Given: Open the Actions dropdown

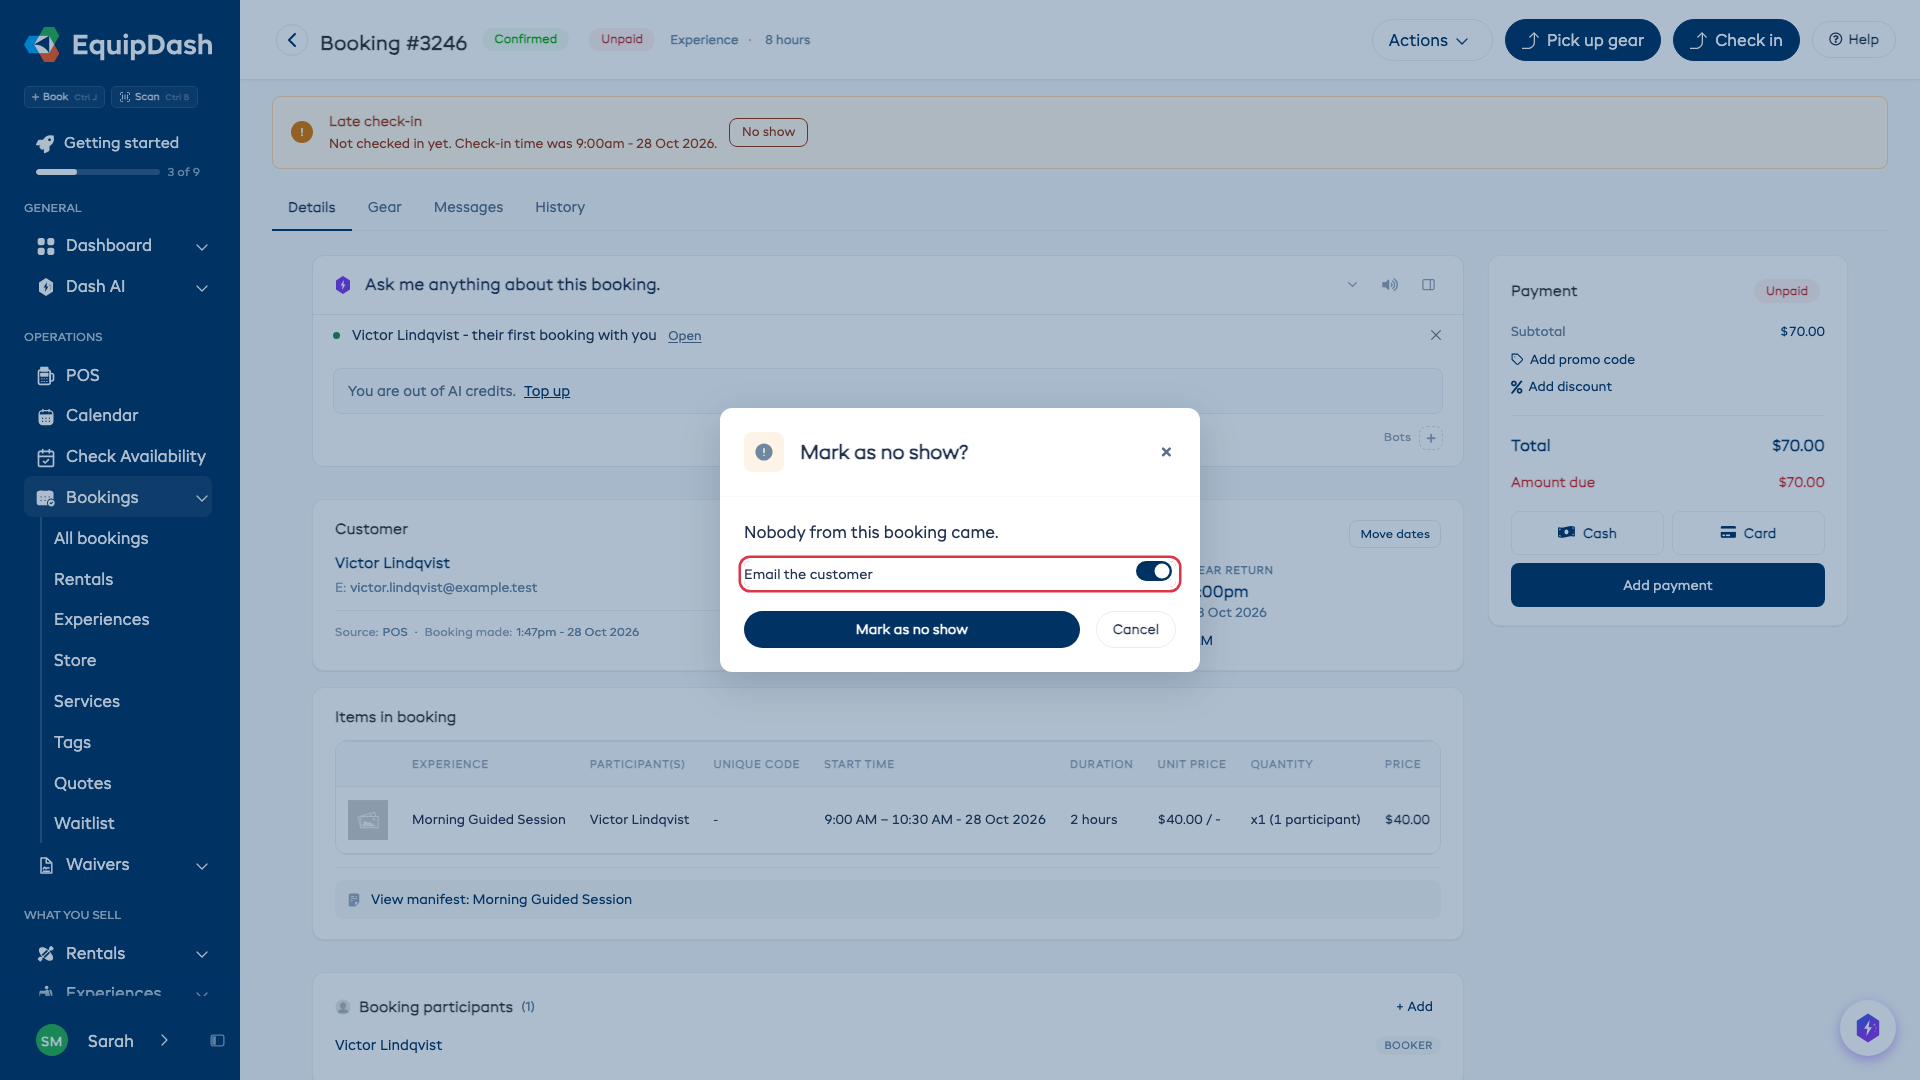Looking at the screenshot, I should pos(1431,40).
